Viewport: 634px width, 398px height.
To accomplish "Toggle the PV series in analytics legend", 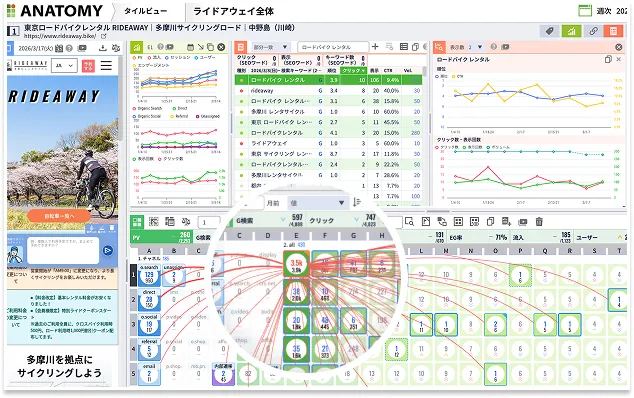I will pos(137,57).
